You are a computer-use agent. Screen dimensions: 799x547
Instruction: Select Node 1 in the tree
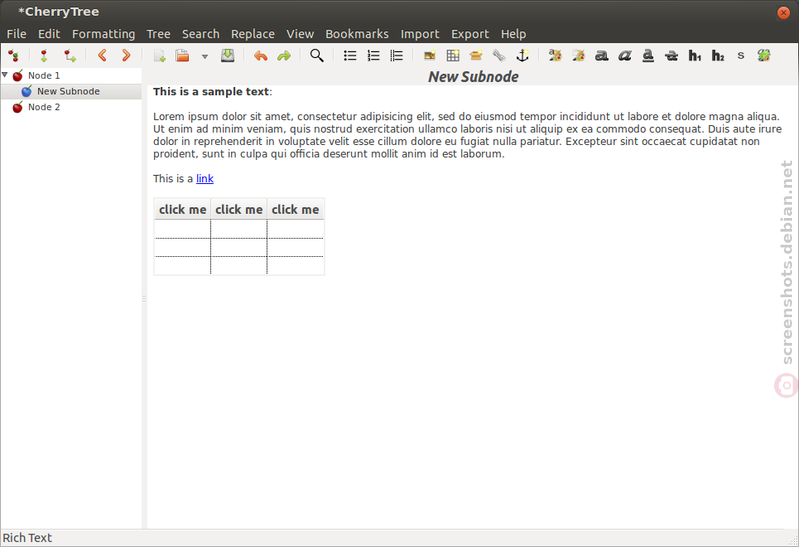pos(44,75)
